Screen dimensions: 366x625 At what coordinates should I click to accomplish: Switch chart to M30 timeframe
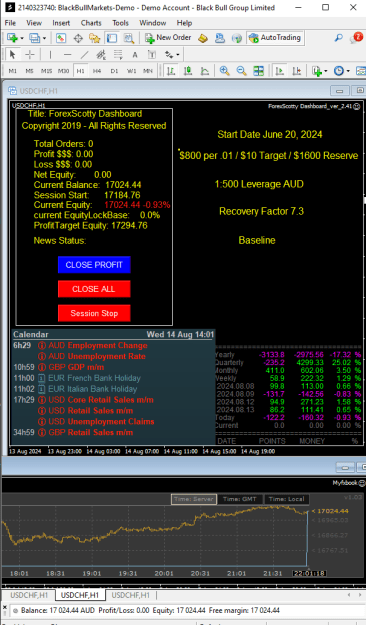click(63, 71)
